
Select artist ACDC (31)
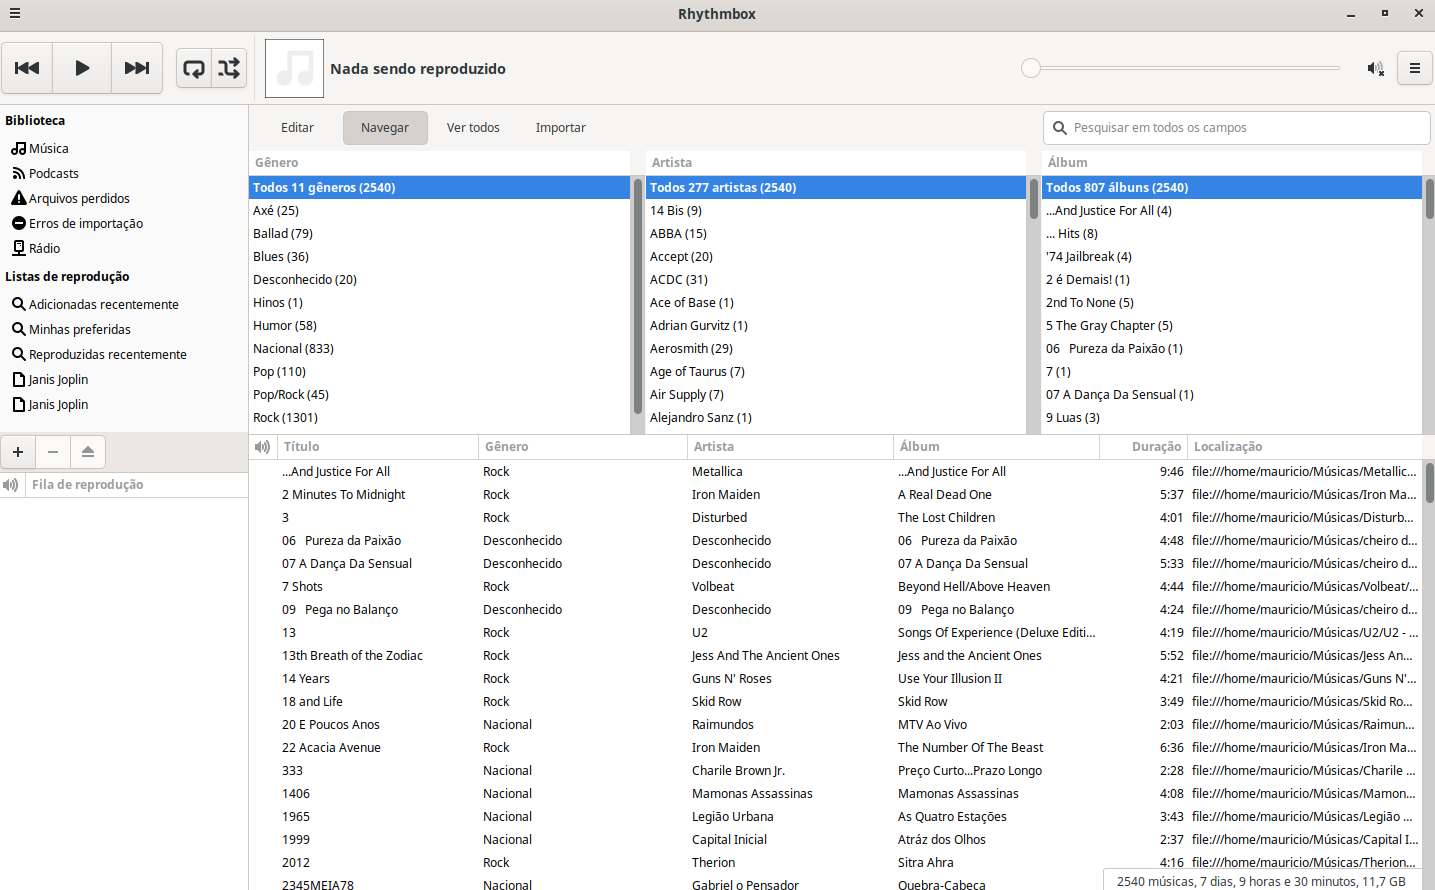[x=836, y=279]
